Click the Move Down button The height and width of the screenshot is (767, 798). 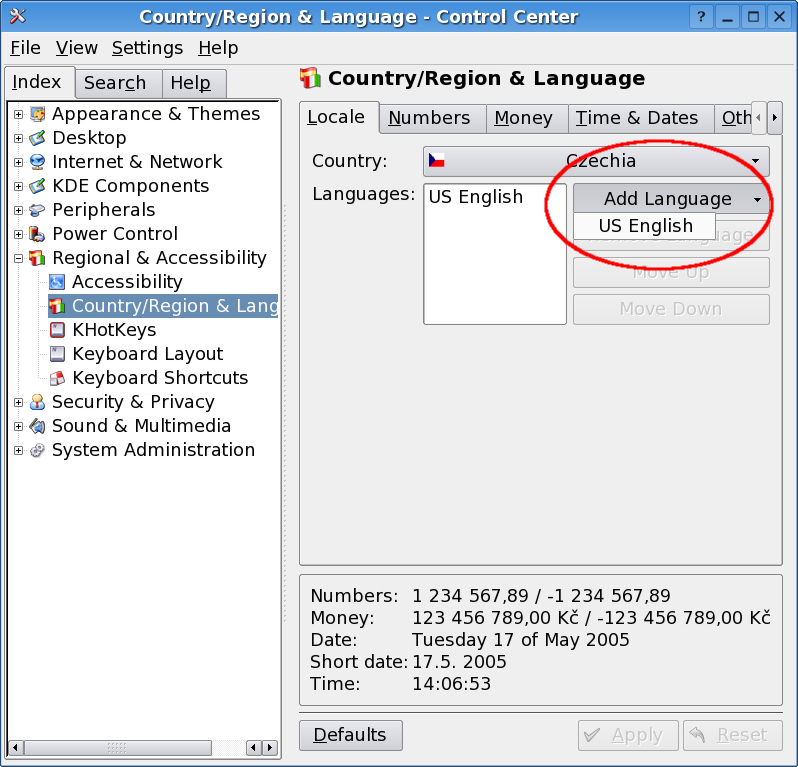pyautogui.click(x=671, y=309)
